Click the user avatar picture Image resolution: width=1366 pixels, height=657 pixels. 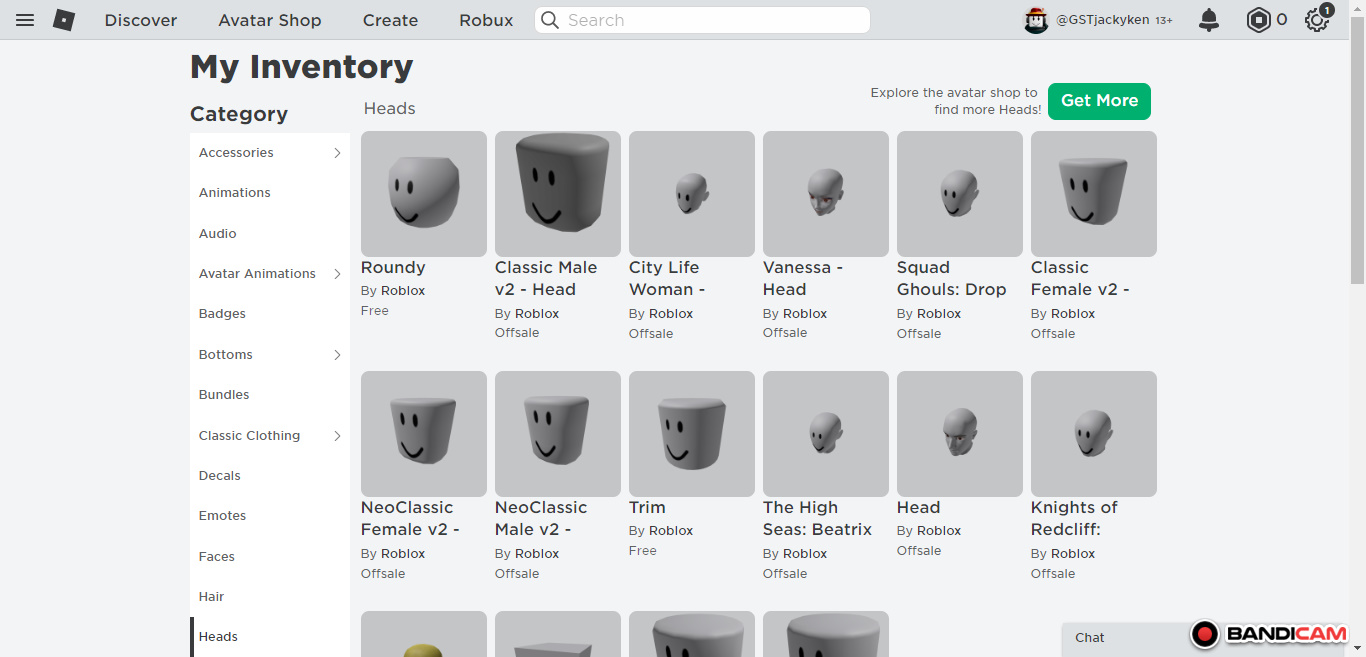click(1036, 20)
